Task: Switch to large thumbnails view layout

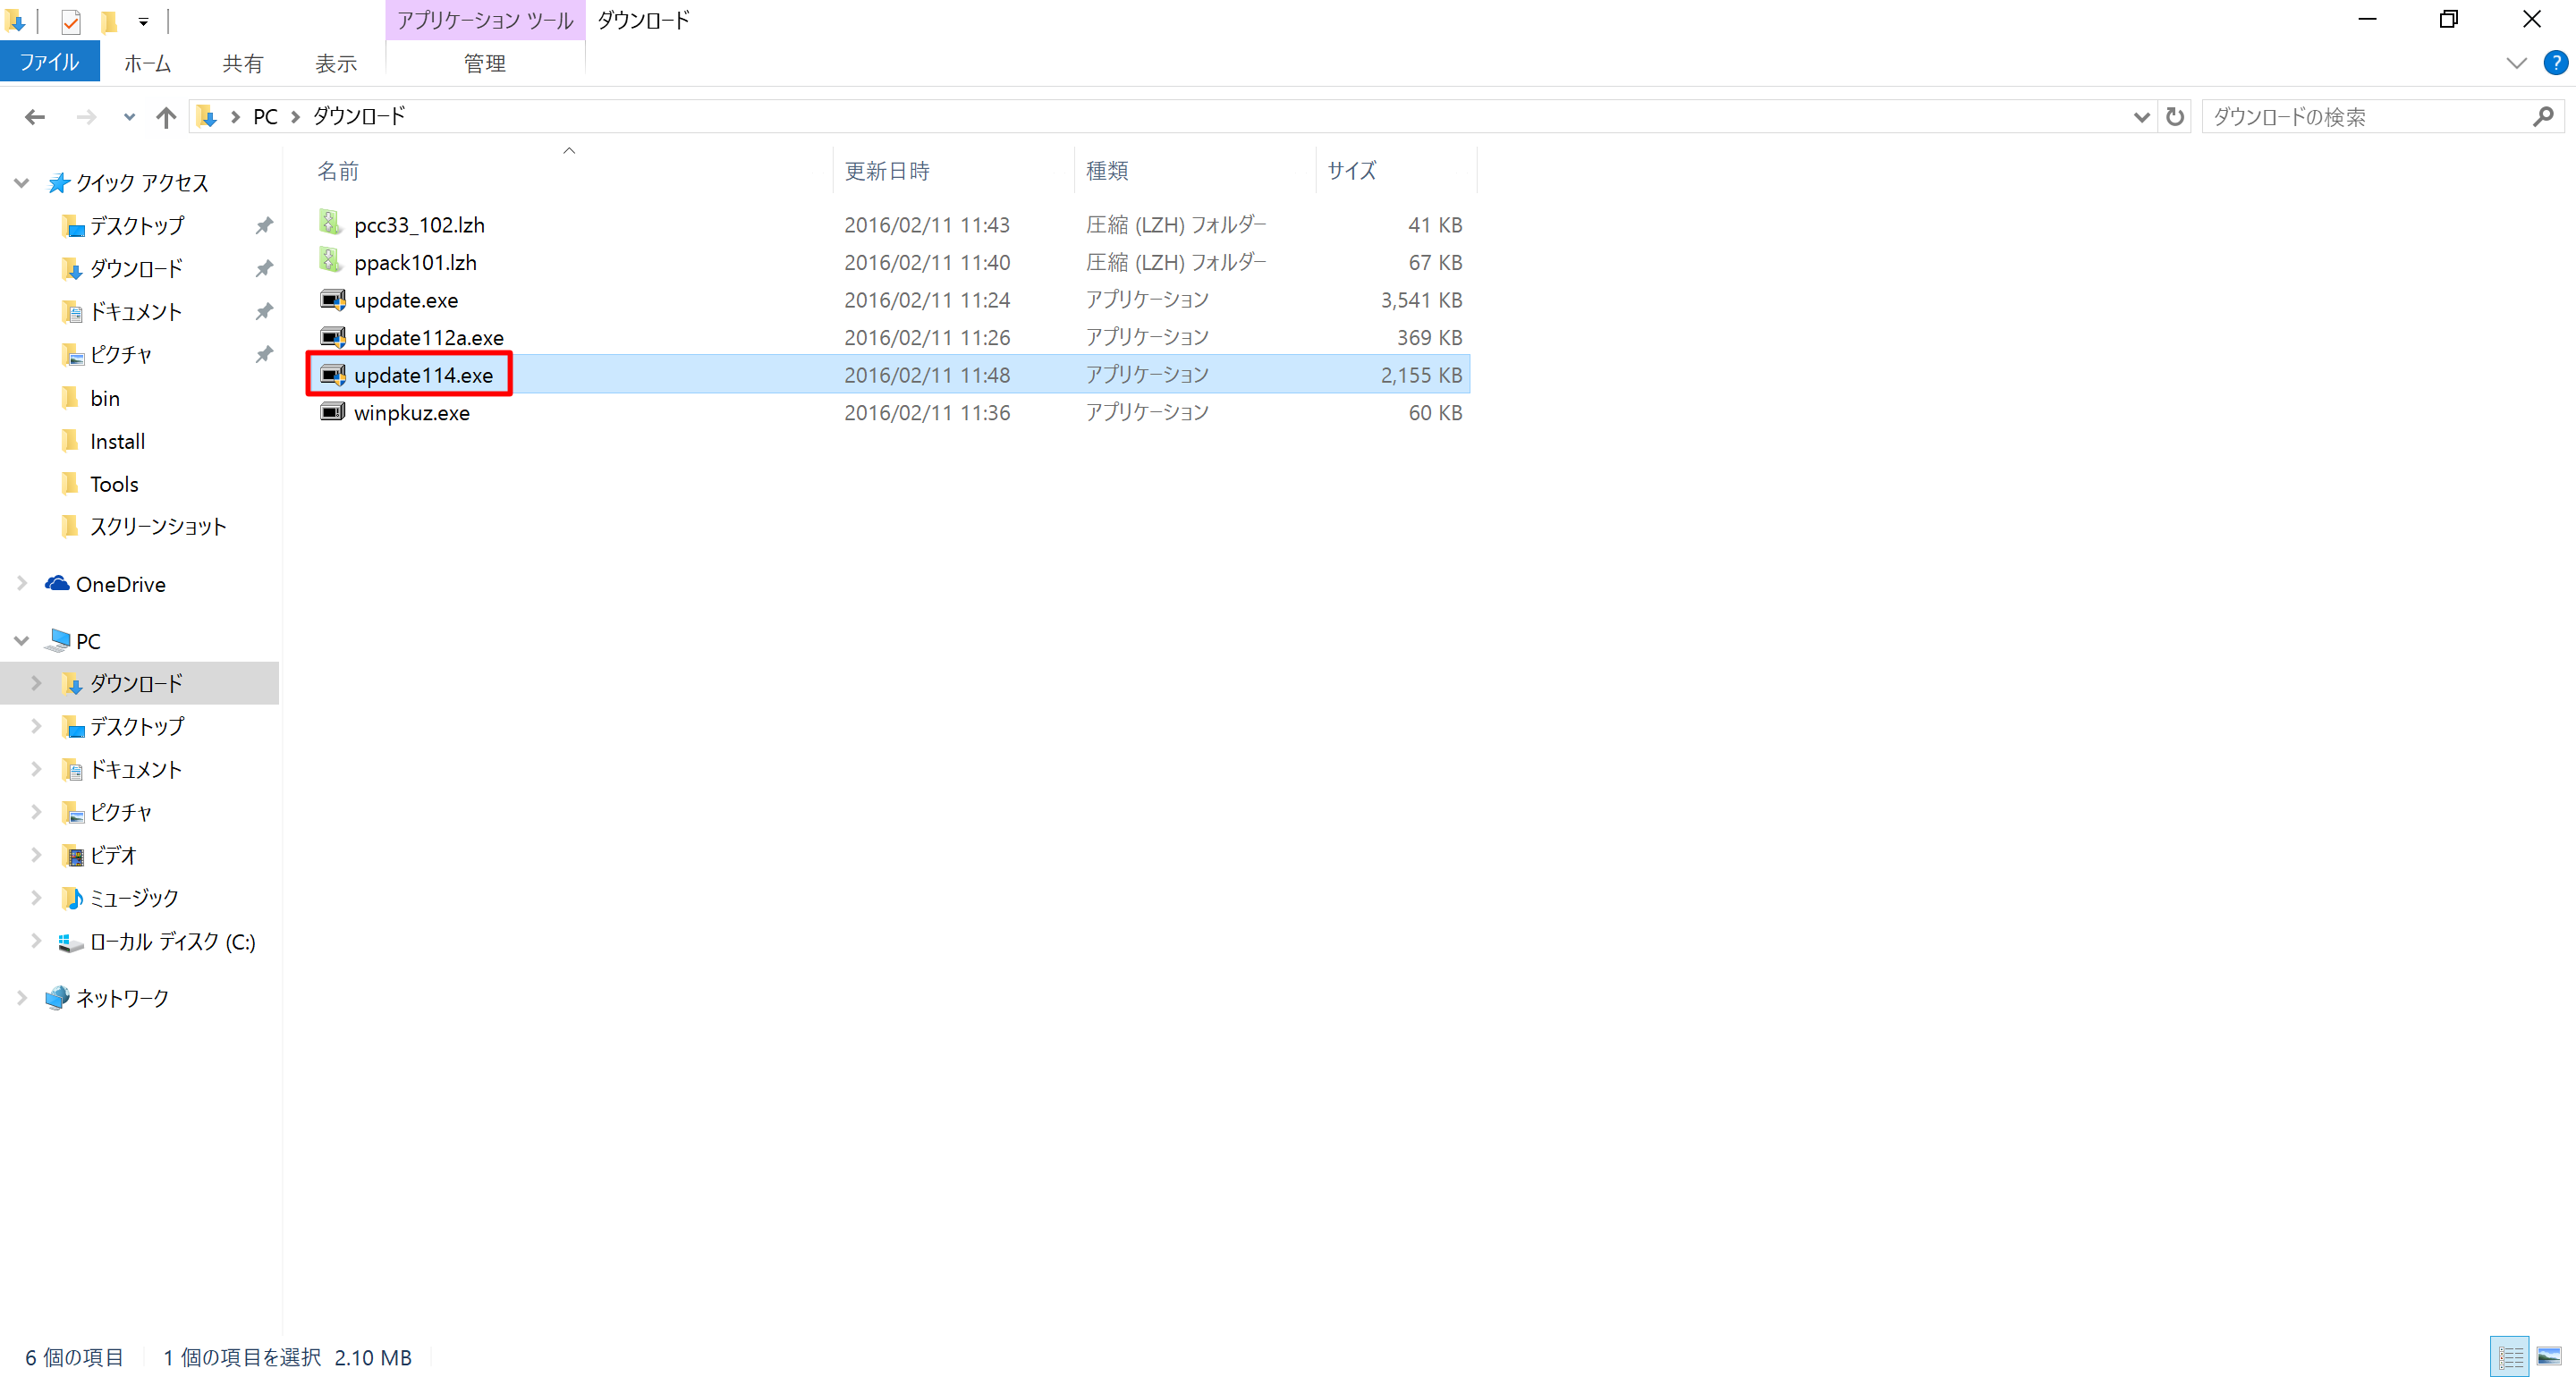Action: click(x=2549, y=1356)
